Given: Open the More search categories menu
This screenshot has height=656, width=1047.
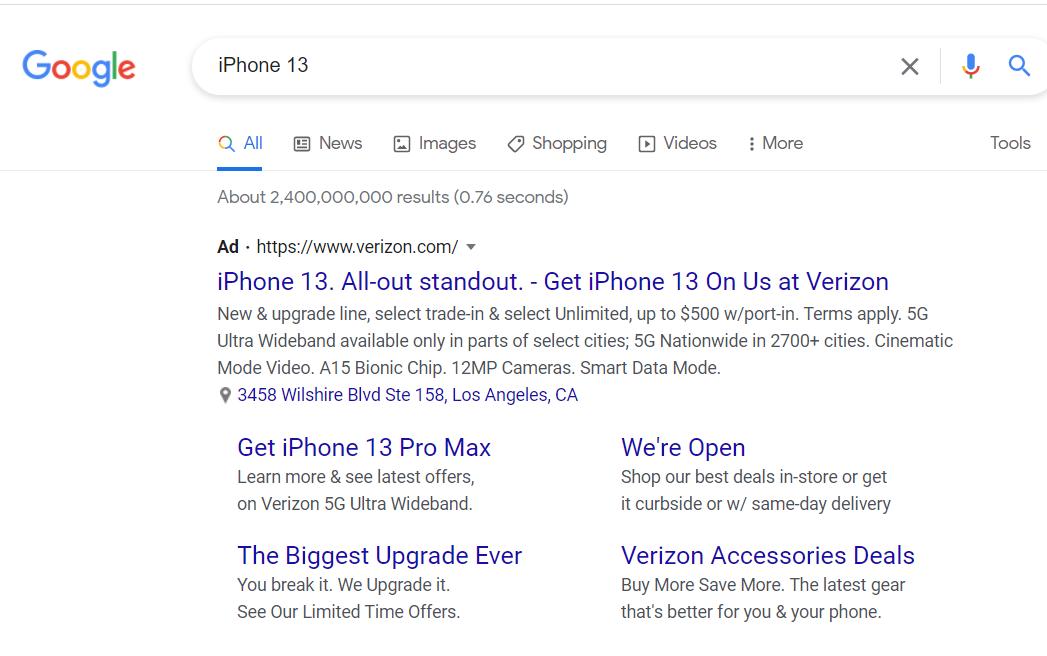Looking at the screenshot, I should pyautogui.click(x=775, y=144).
